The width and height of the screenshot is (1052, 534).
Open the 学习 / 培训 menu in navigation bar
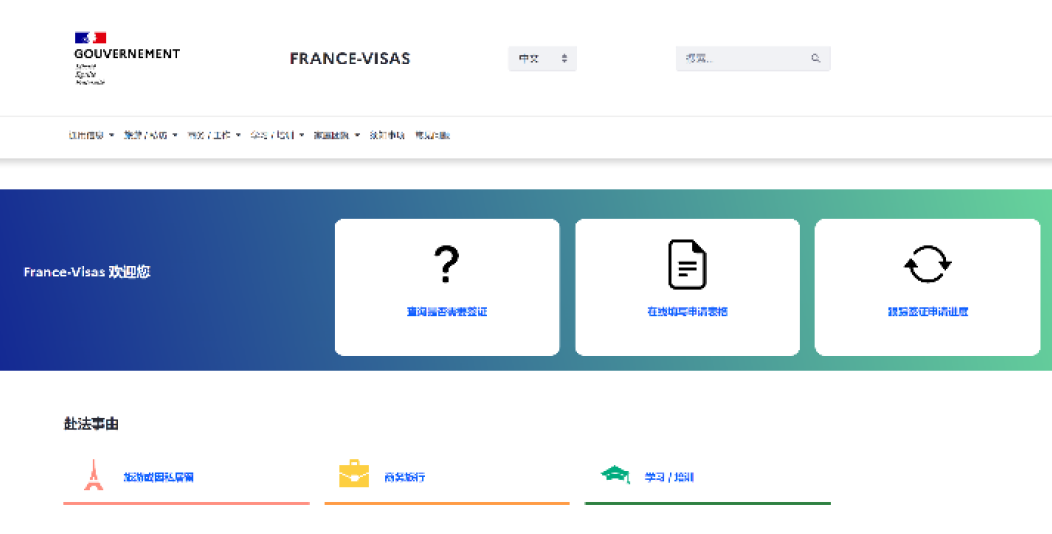272,135
